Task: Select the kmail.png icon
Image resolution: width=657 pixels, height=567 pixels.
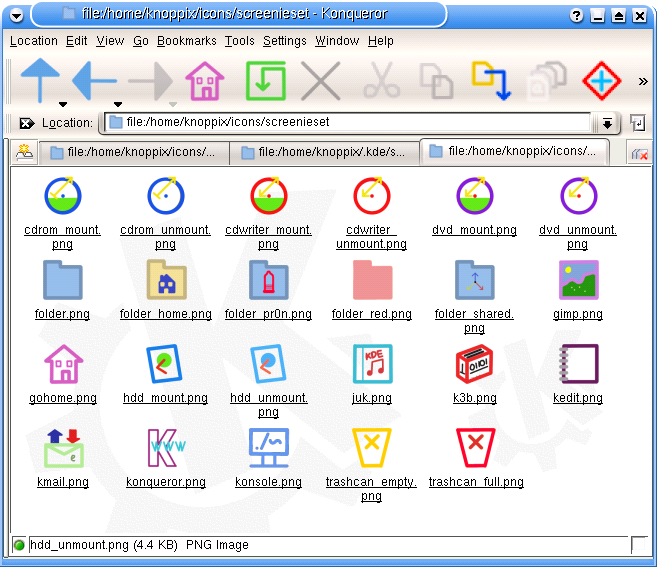Action: [x=64, y=448]
